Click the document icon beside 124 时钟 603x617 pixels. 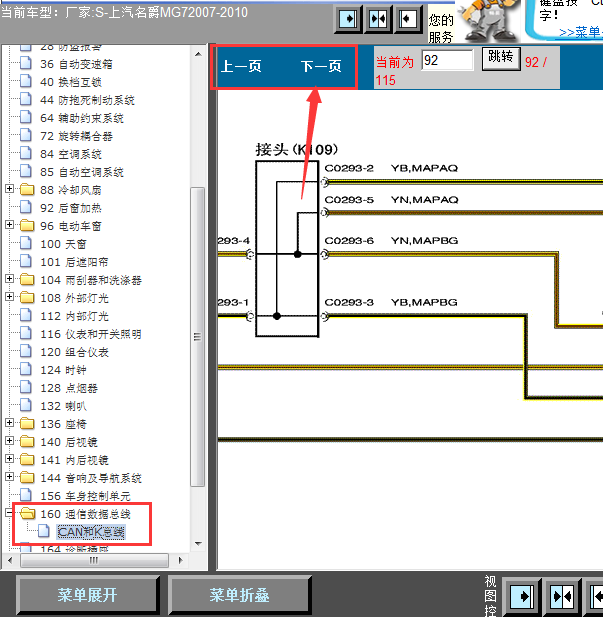[x=26, y=369]
